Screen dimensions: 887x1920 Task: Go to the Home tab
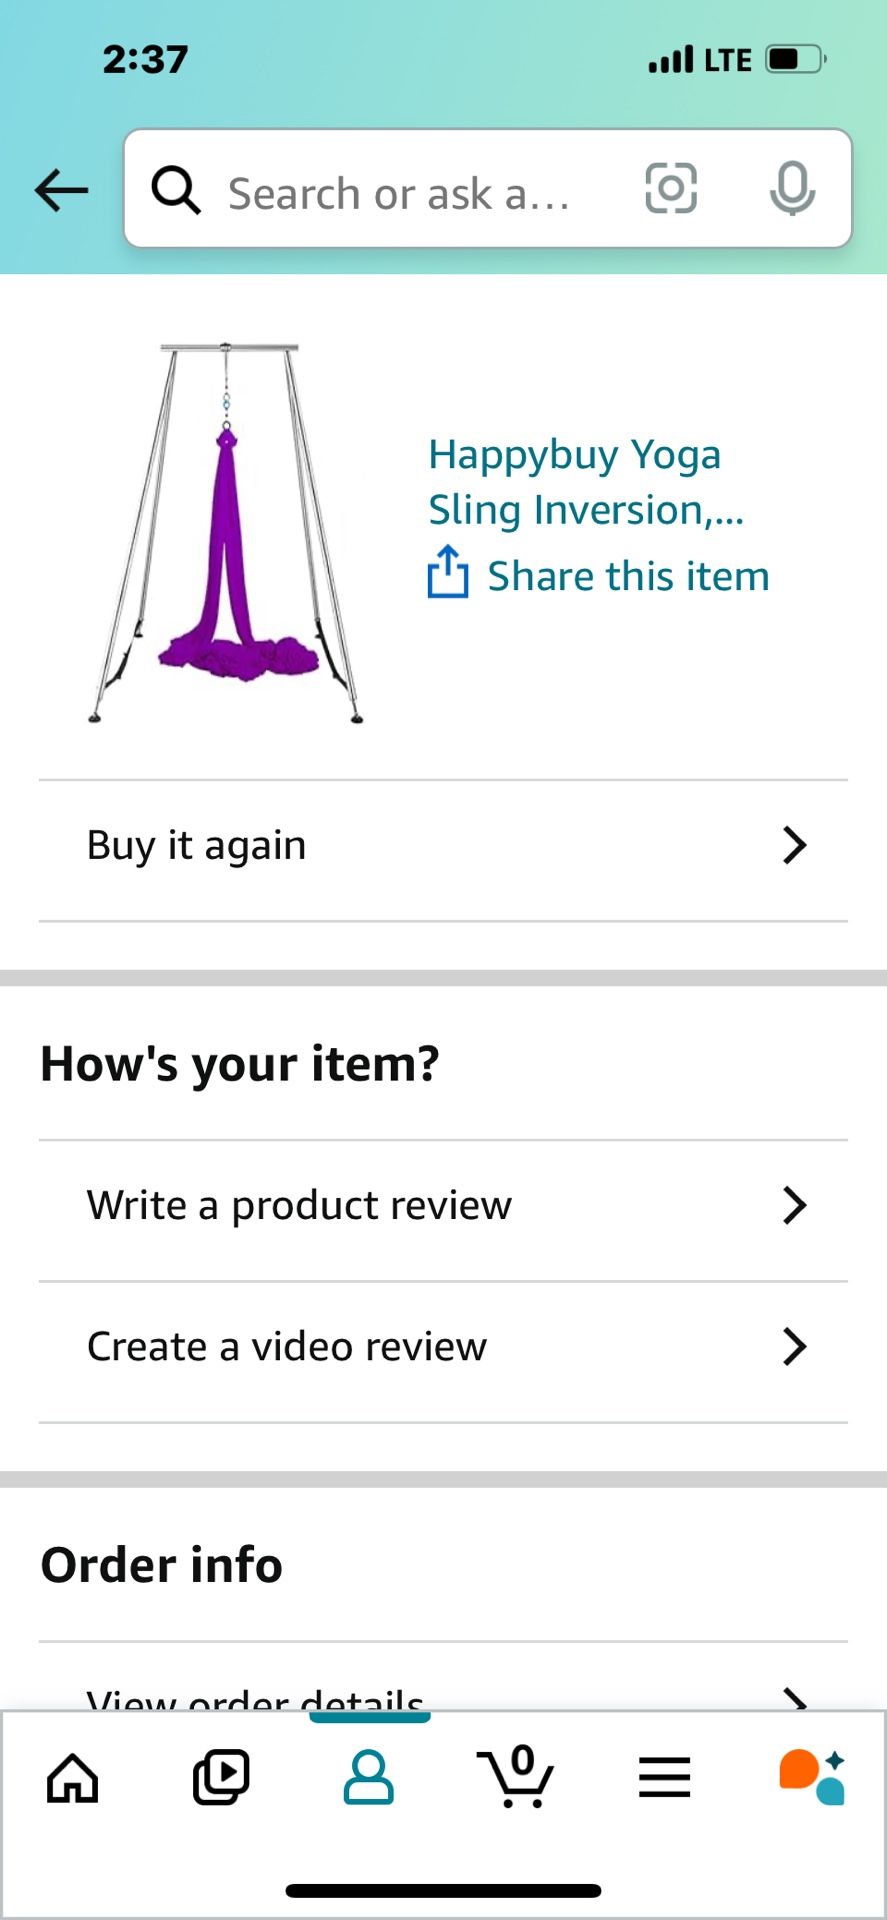coord(73,1778)
